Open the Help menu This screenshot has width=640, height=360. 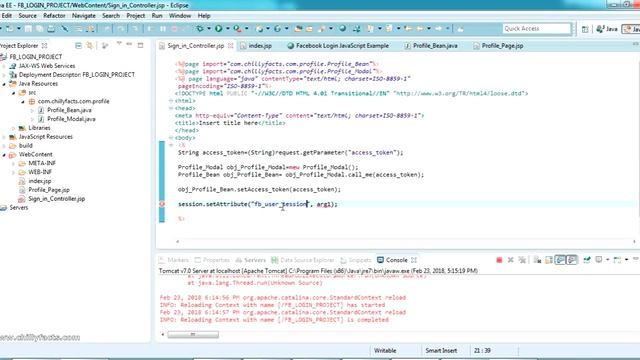[x=204, y=16]
